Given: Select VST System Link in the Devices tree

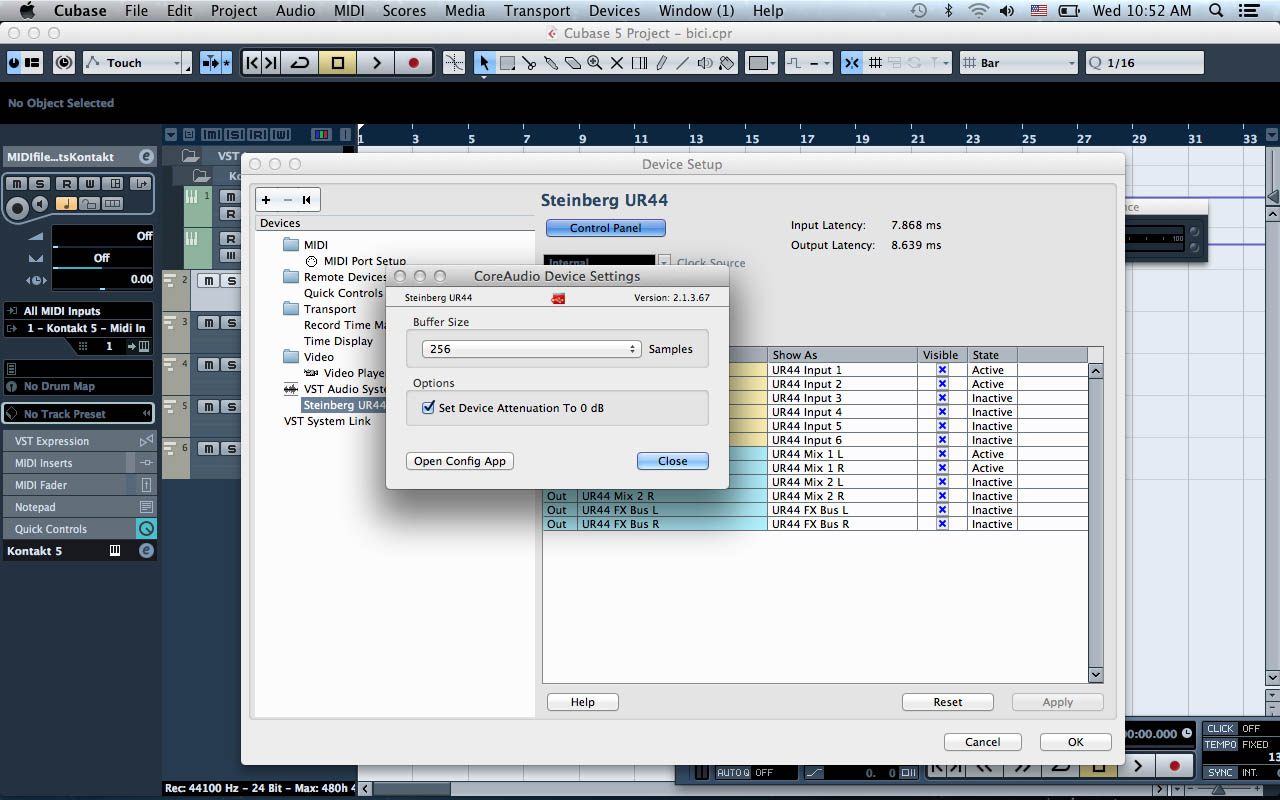Looking at the screenshot, I should (x=327, y=421).
